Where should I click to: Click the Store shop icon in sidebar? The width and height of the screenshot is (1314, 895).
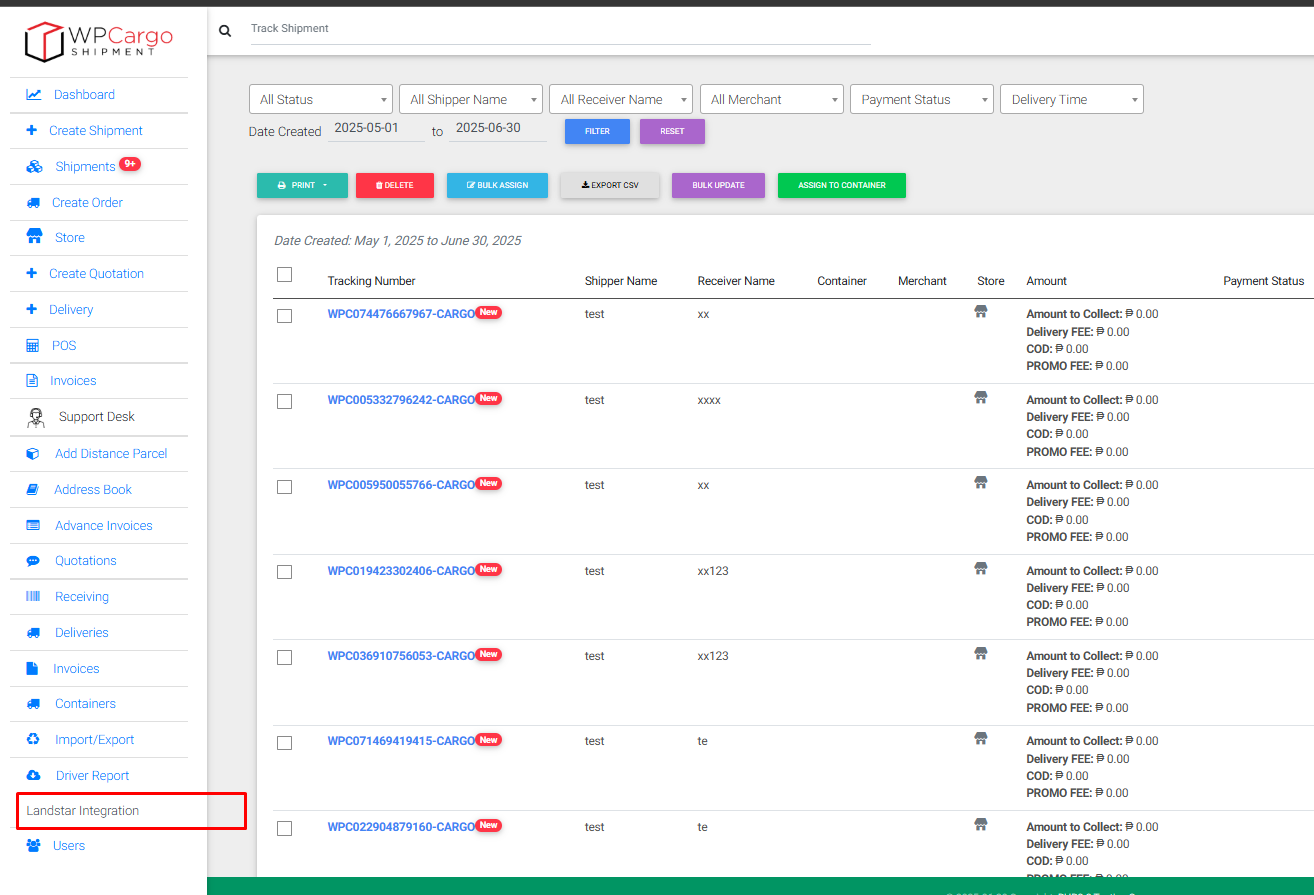point(35,237)
